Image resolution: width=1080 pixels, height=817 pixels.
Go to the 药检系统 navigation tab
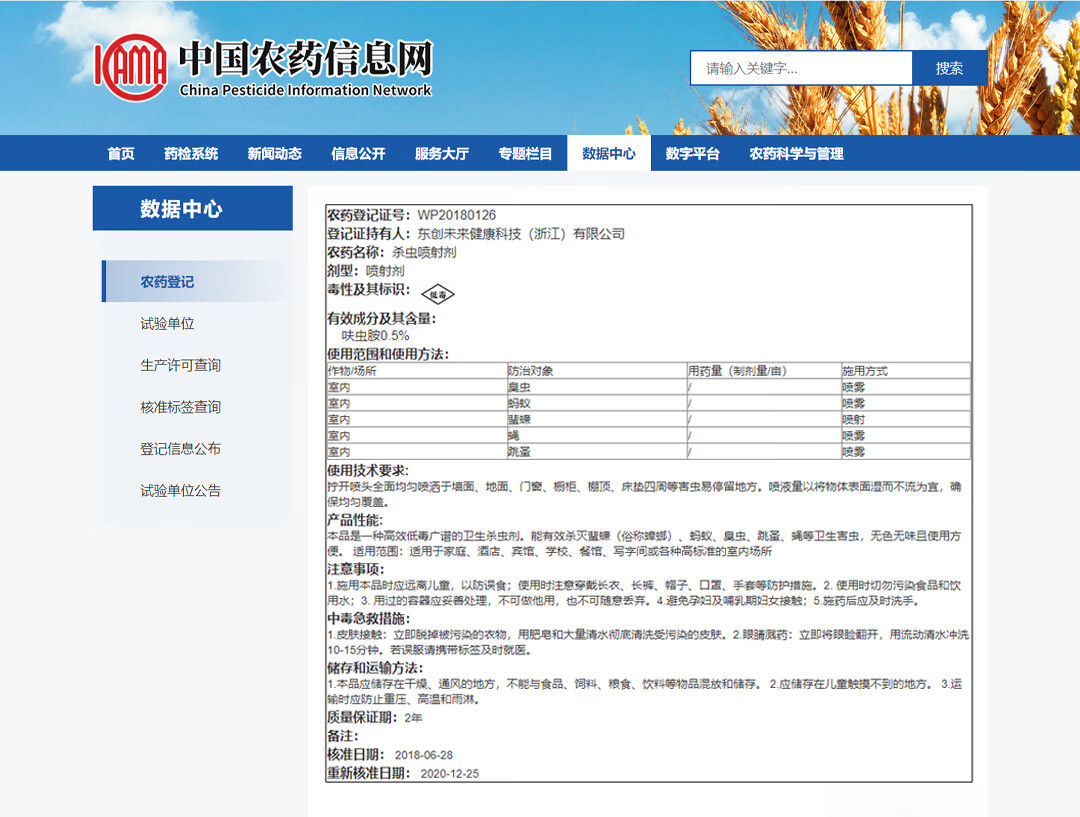click(x=191, y=154)
